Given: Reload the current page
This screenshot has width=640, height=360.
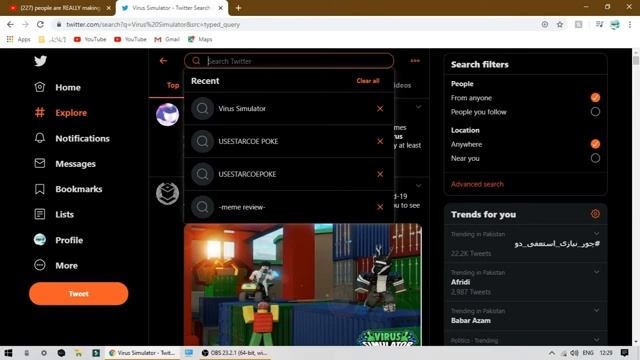Looking at the screenshot, I should pos(40,24).
